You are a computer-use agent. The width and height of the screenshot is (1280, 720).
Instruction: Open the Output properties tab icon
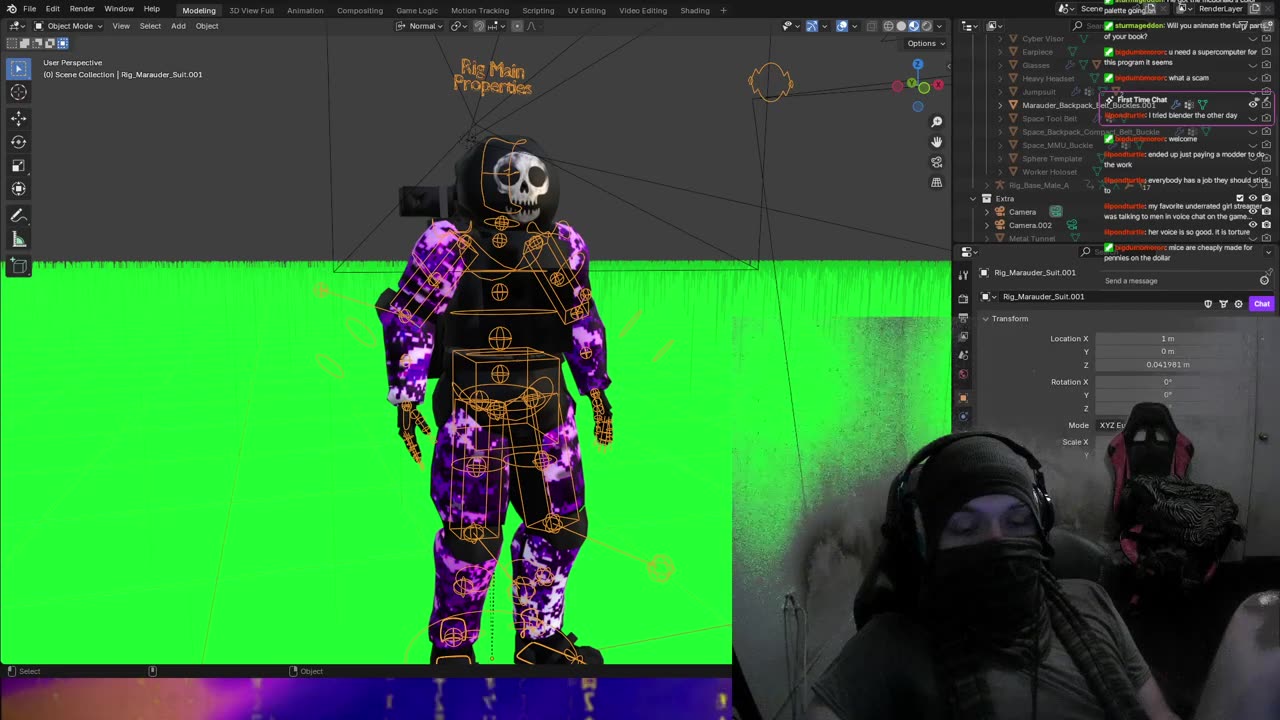point(963,317)
